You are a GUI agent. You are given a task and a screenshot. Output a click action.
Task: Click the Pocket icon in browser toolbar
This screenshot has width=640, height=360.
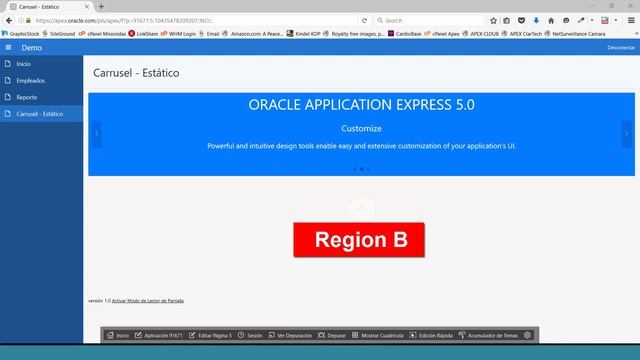(521, 20)
